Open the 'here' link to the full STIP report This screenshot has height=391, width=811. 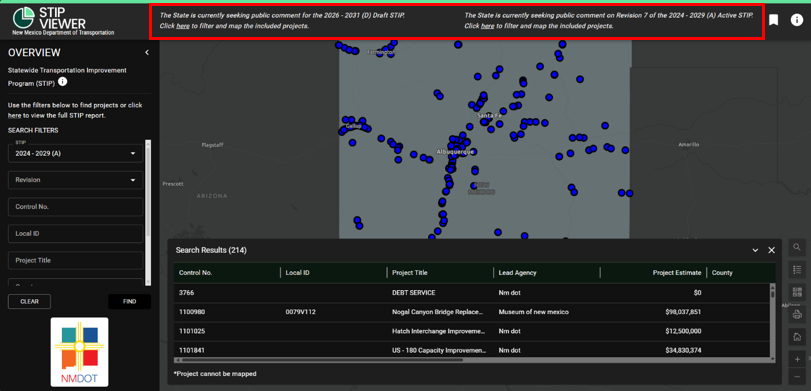14,115
